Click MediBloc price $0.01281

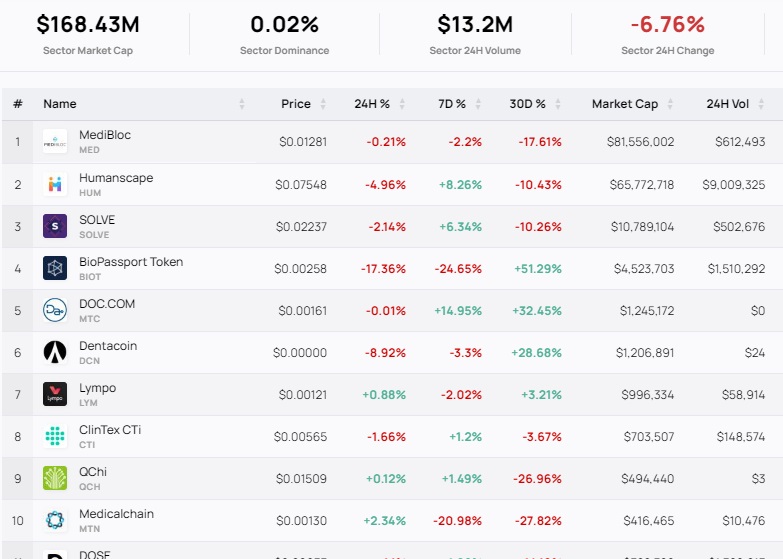click(303, 142)
